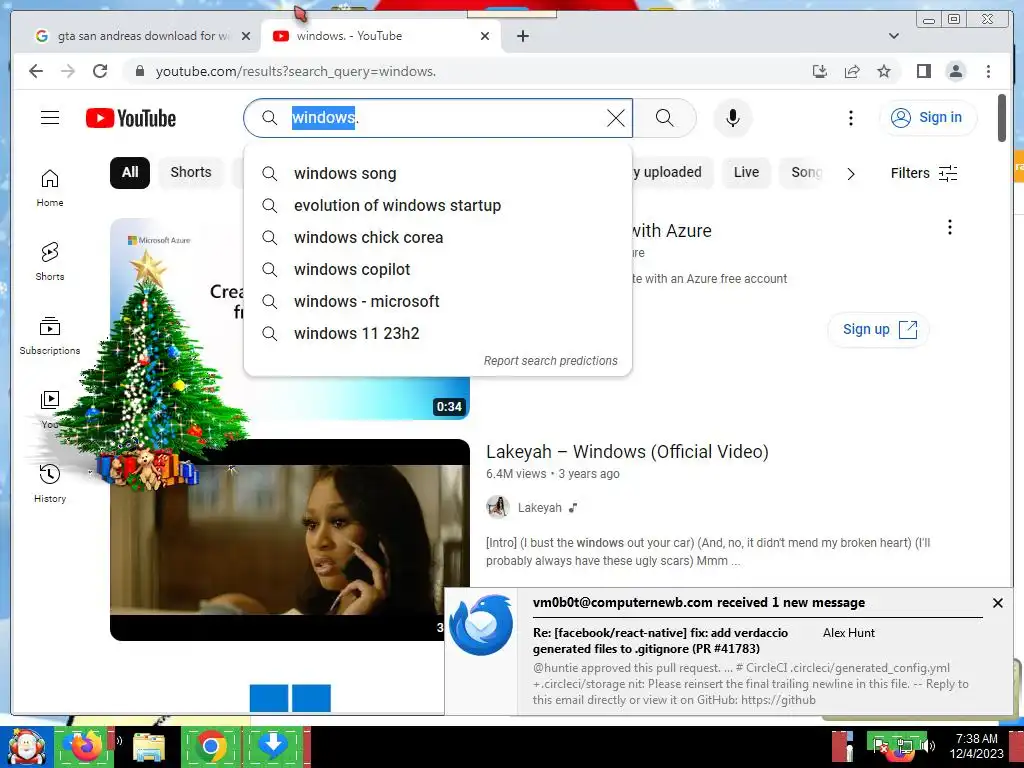Open the Azure ad's three-dot options menu
This screenshot has height=768, width=1024.
pyautogui.click(x=950, y=227)
